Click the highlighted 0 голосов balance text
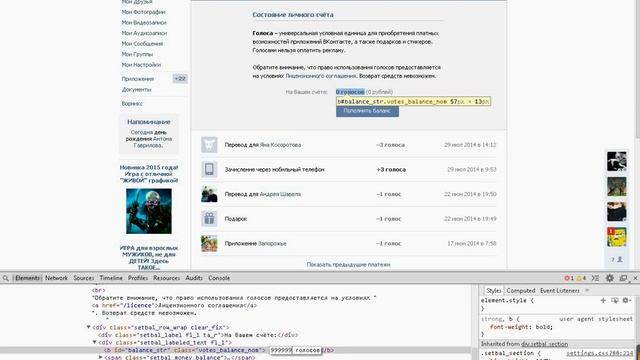The height and width of the screenshot is (360, 640). pos(350,92)
